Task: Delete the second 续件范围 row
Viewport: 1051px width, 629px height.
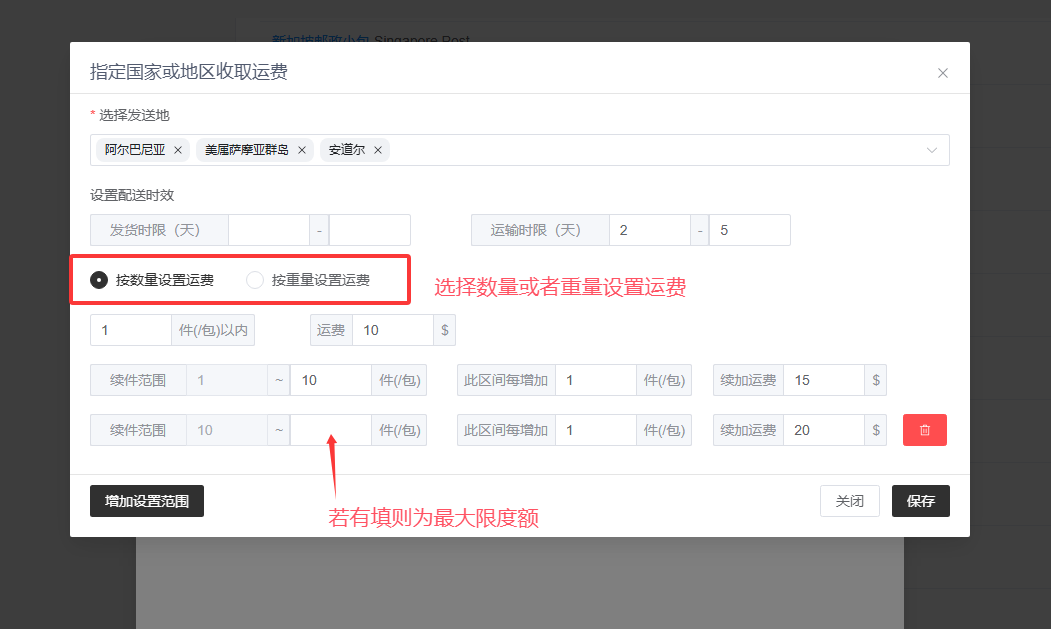Action: coord(924,430)
